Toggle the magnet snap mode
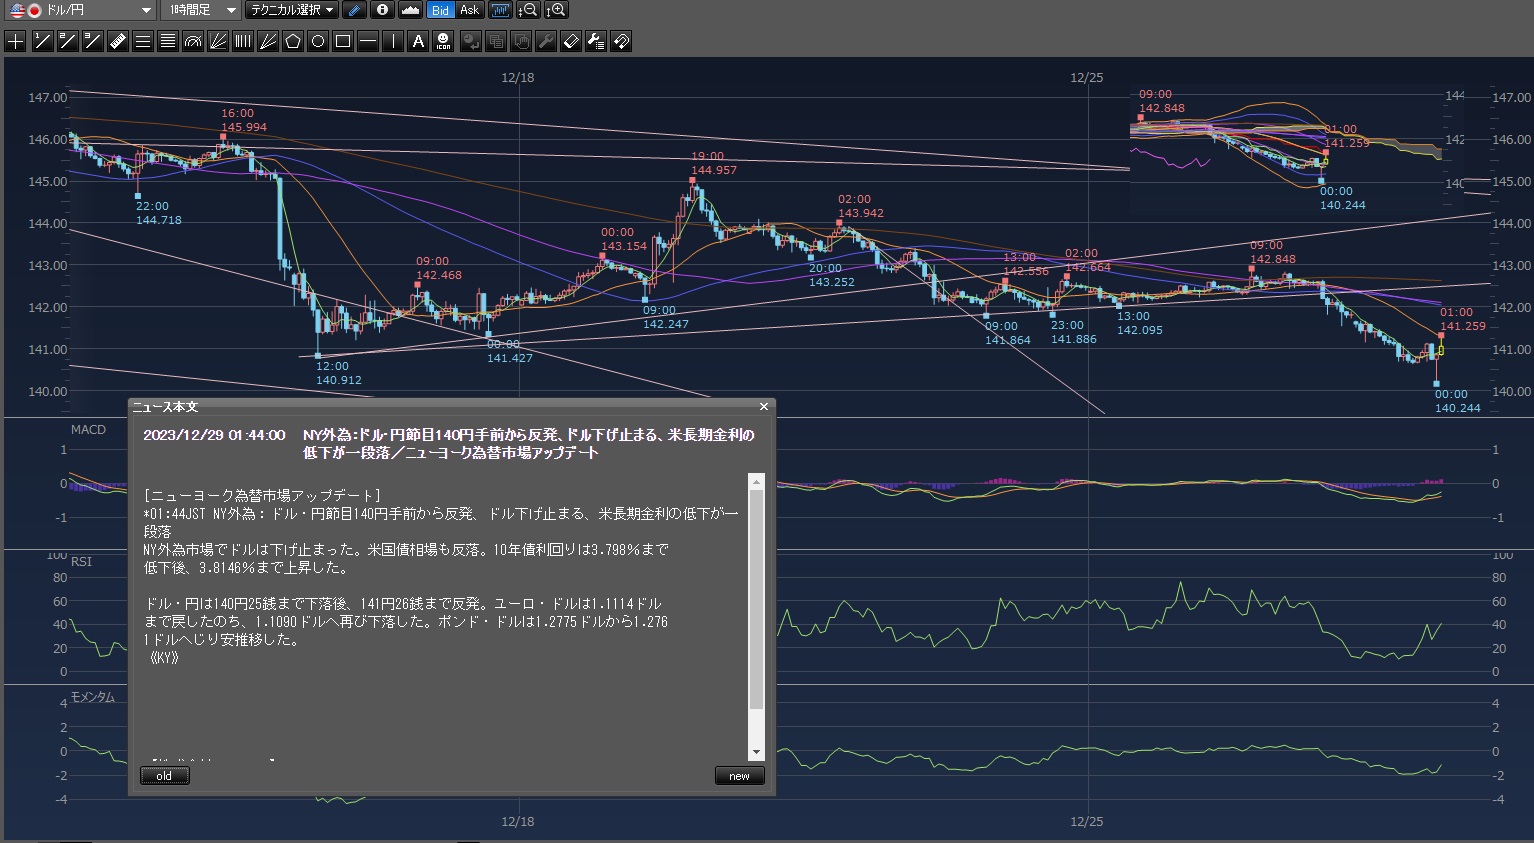Screen dimensions: 1534x843 tap(621, 41)
